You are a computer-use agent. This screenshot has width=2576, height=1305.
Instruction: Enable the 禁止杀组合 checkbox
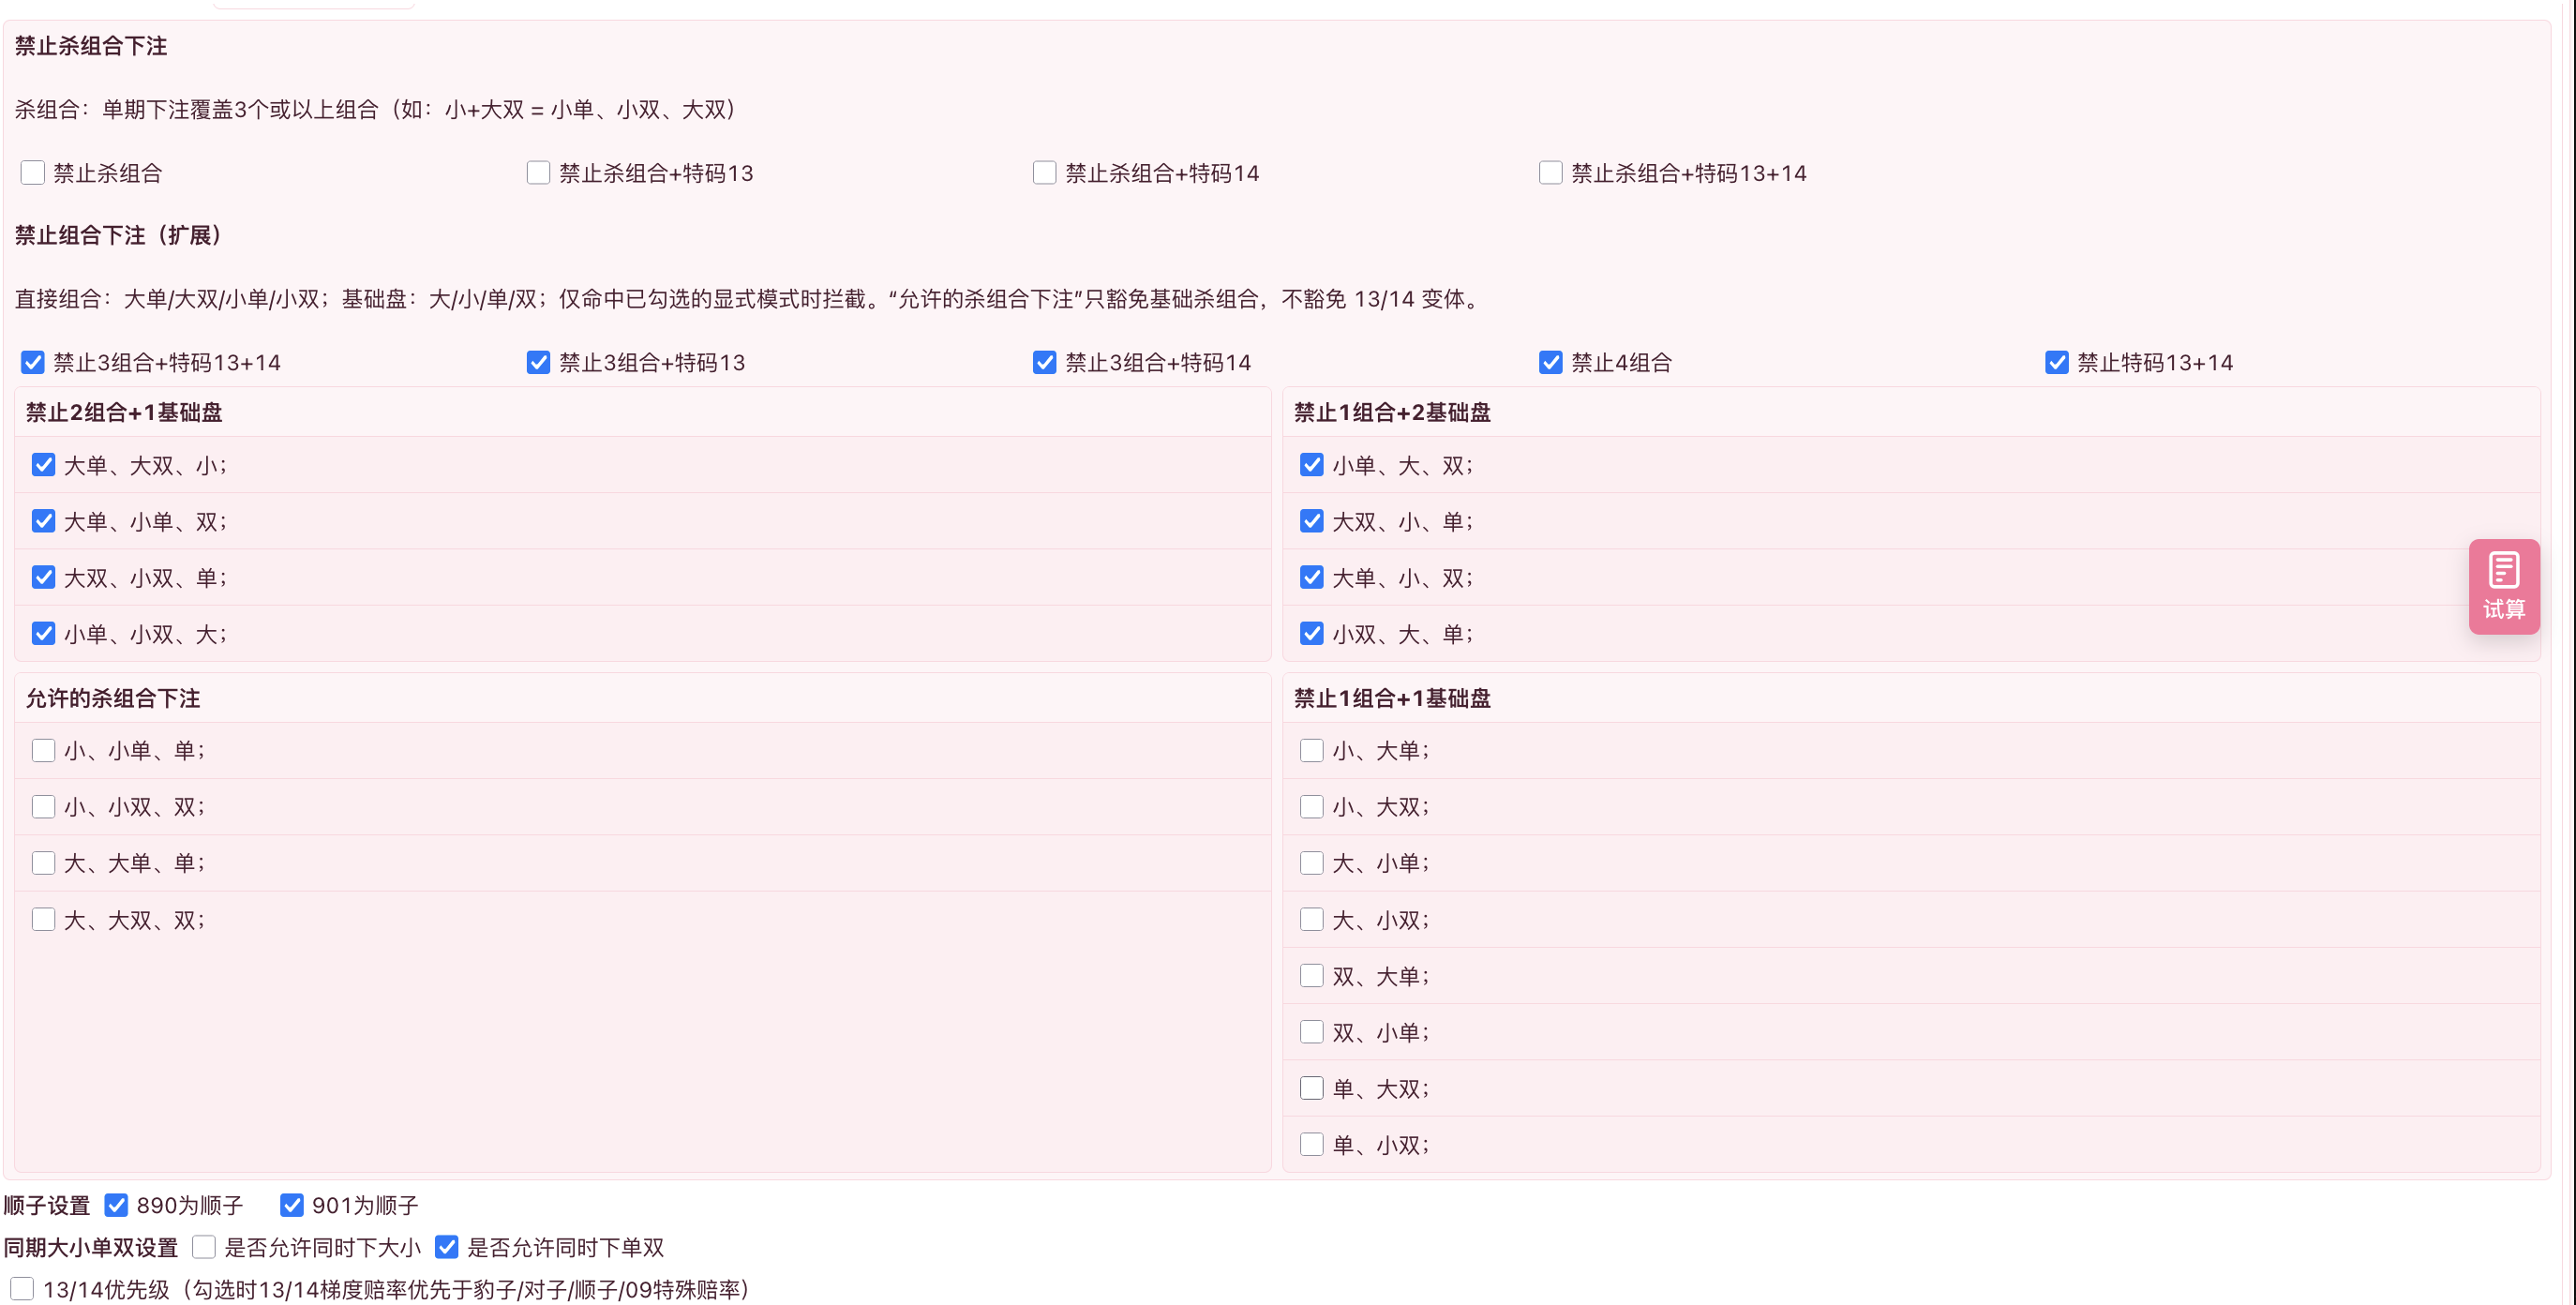33,173
